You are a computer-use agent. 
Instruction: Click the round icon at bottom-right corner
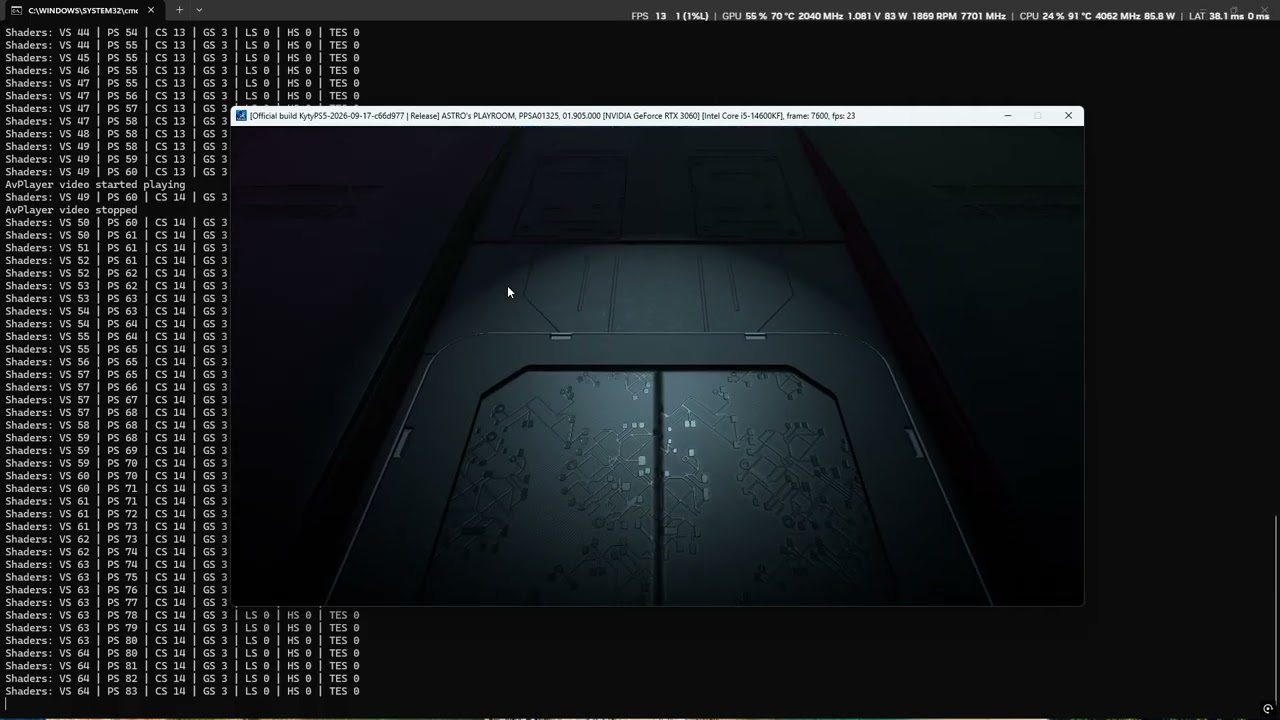pos(1268,709)
